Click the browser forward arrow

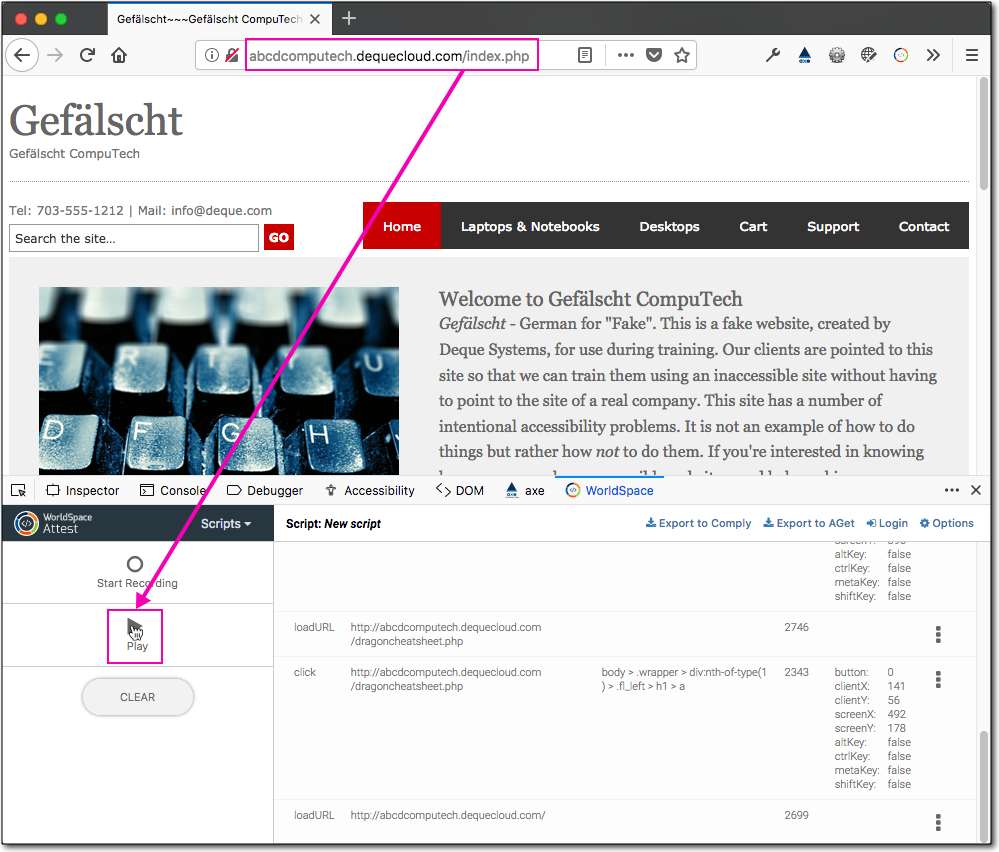(55, 55)
